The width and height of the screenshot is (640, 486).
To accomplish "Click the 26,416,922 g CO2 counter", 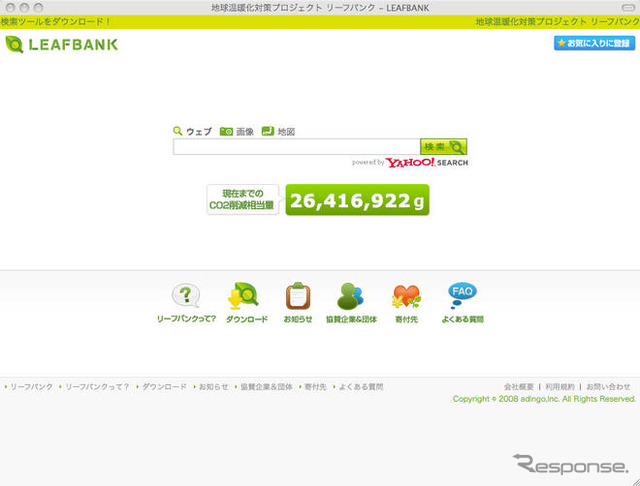I will [x=357, y=200].
